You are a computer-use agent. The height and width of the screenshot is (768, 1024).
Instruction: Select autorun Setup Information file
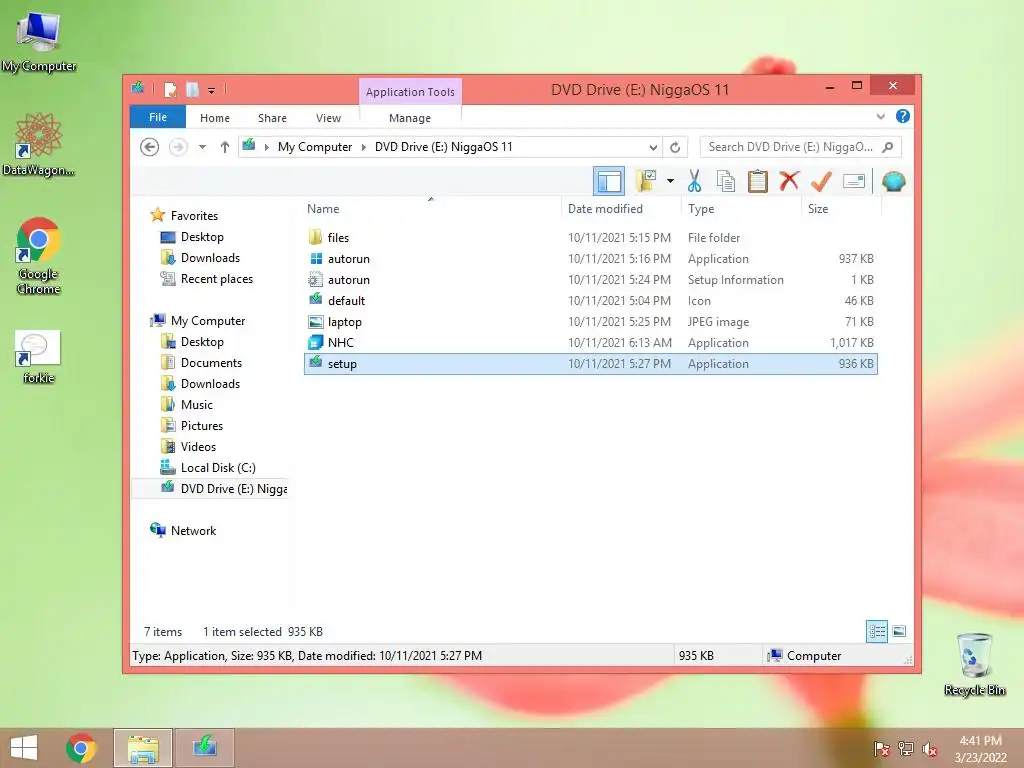(590, 280)
